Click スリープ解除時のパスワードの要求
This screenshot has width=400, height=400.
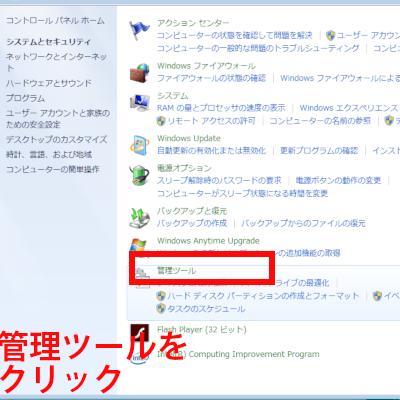coord(219,181)
